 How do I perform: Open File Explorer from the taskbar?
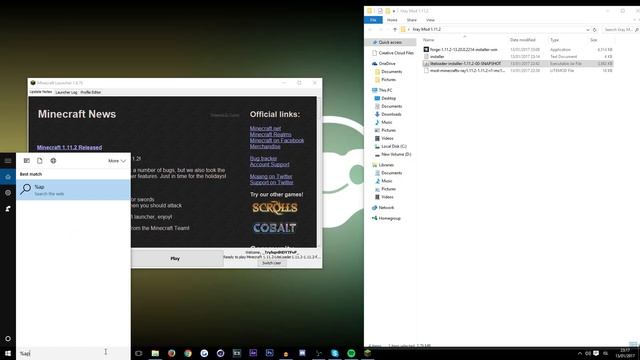tap(155, 353)
